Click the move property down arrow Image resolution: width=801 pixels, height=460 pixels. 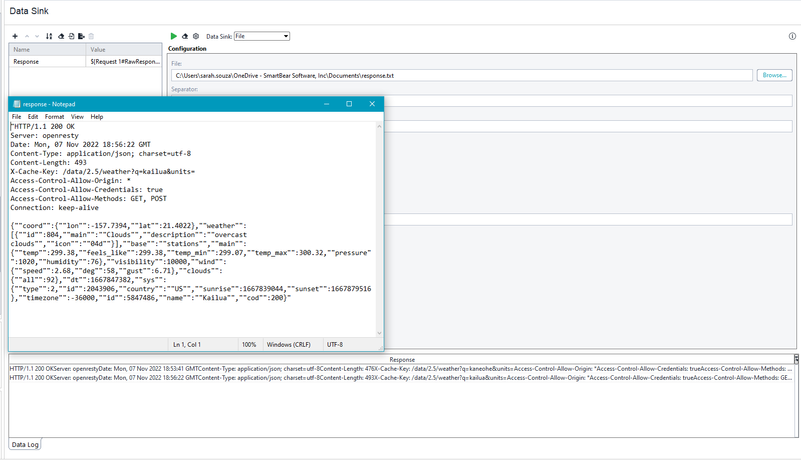[38, 36]
